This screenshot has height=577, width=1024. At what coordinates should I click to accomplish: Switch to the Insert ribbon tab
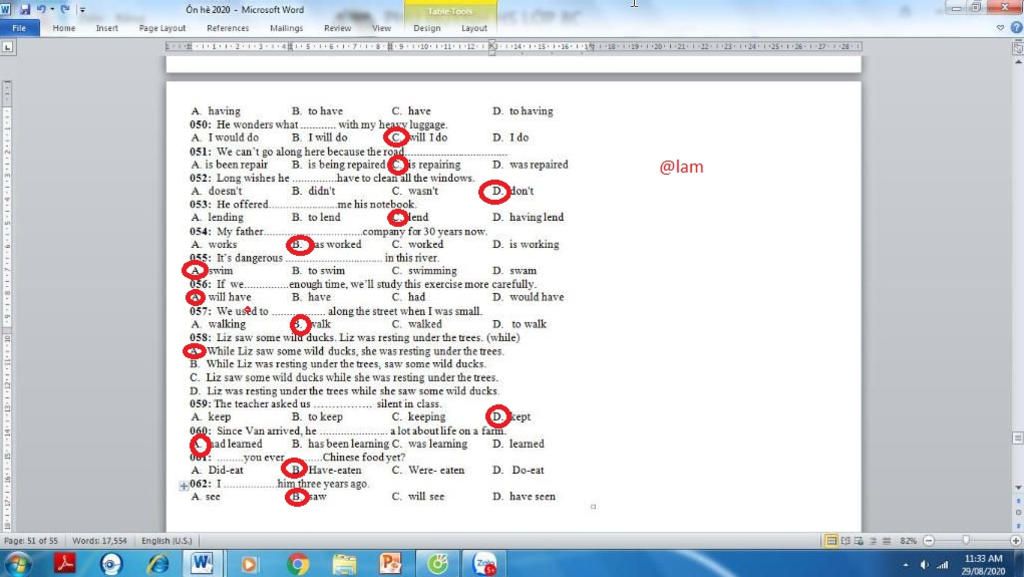[x=107, y=28]
